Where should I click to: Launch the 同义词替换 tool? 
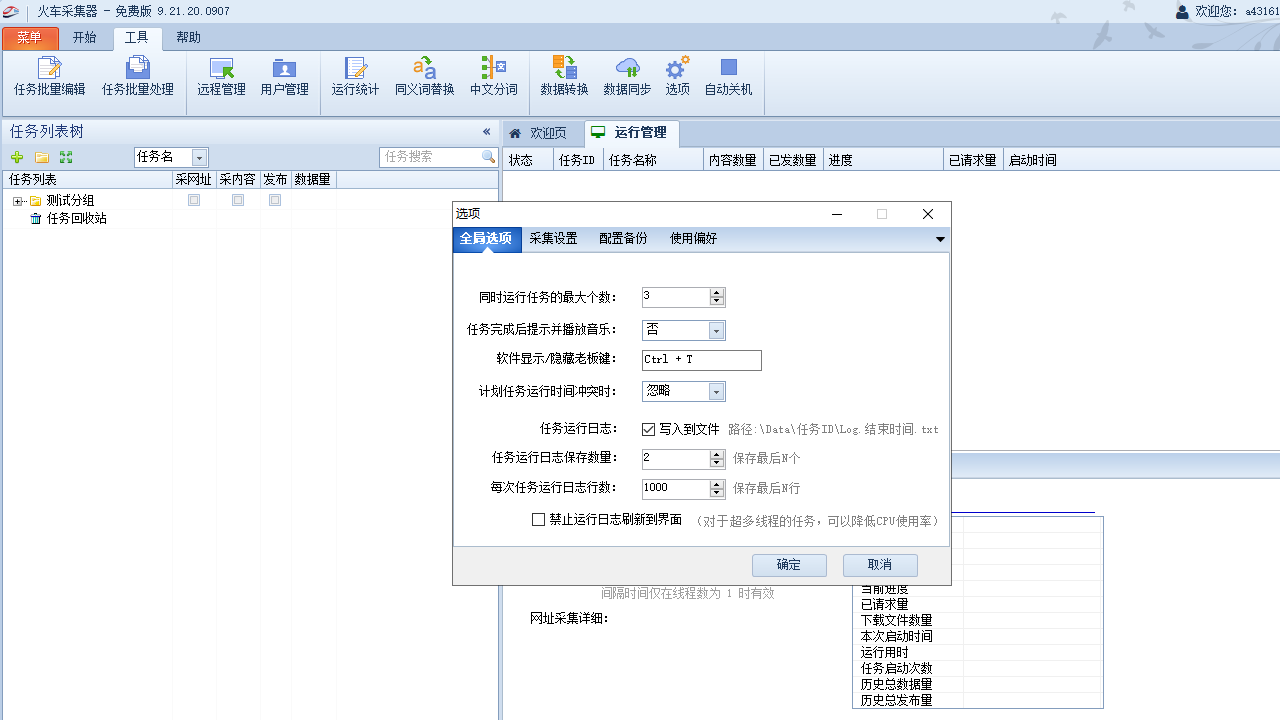[x=424, y=77]
